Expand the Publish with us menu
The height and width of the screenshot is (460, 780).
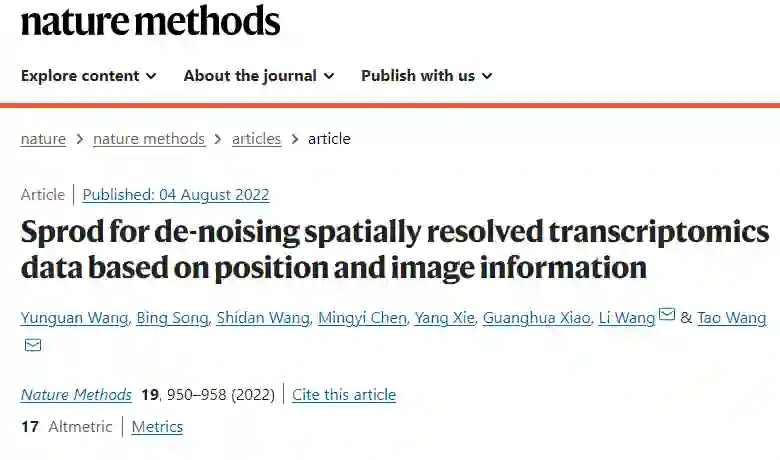[426, 76]
